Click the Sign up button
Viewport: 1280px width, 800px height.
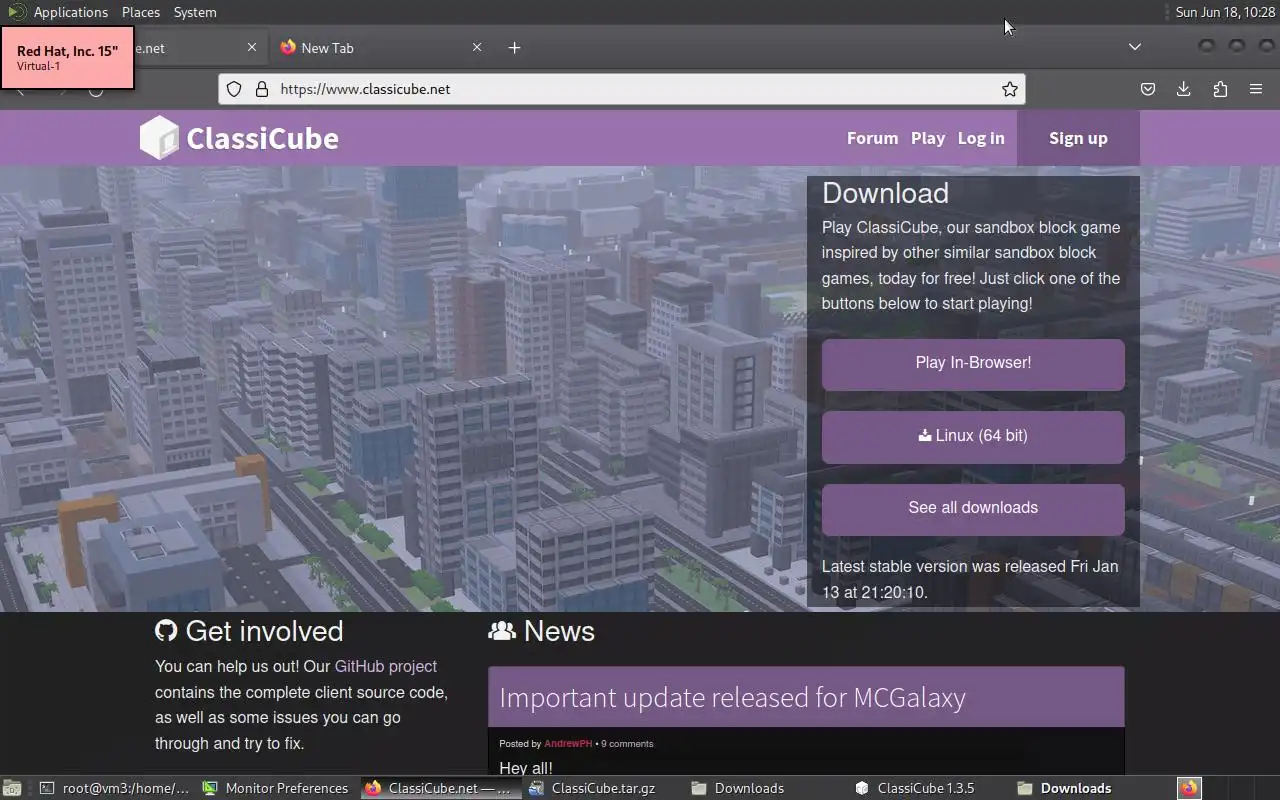coord(1078,138)
